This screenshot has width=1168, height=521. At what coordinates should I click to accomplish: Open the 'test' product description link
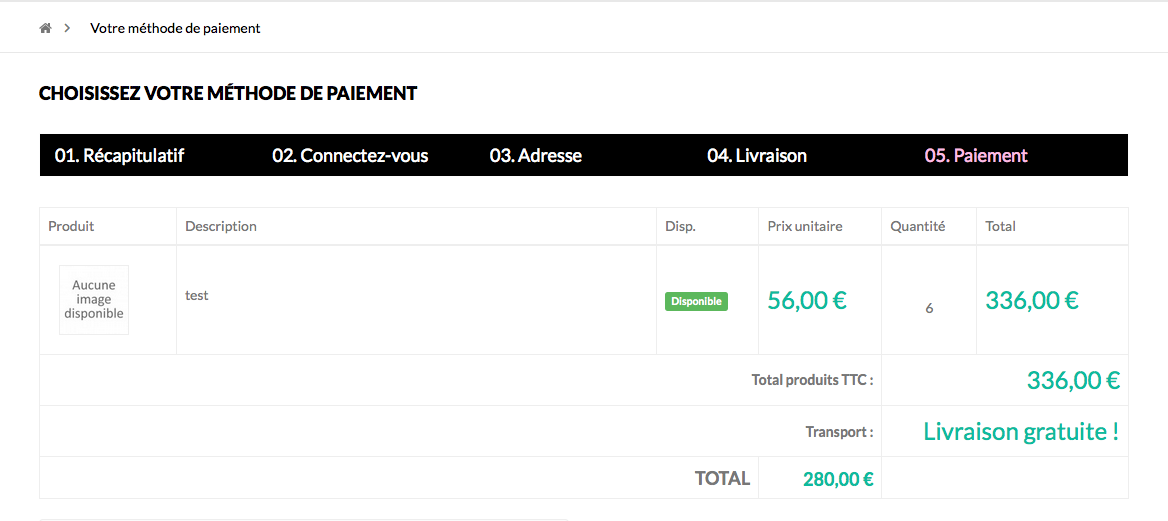coord(197,295)
